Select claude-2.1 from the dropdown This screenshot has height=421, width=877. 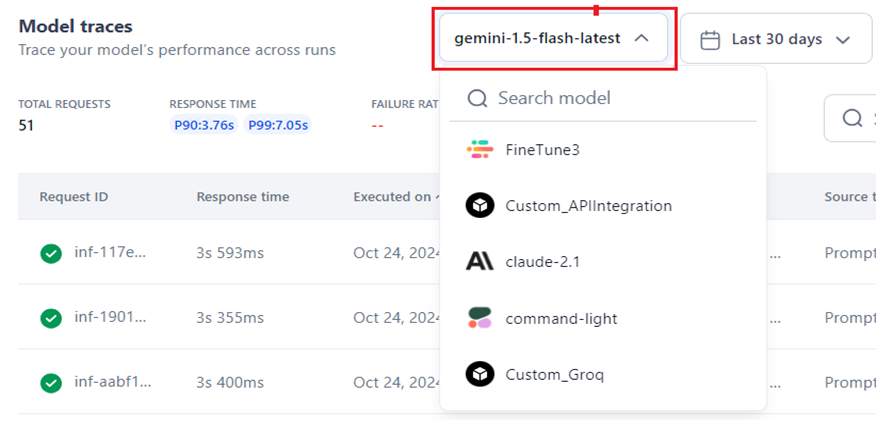point(603,262)
